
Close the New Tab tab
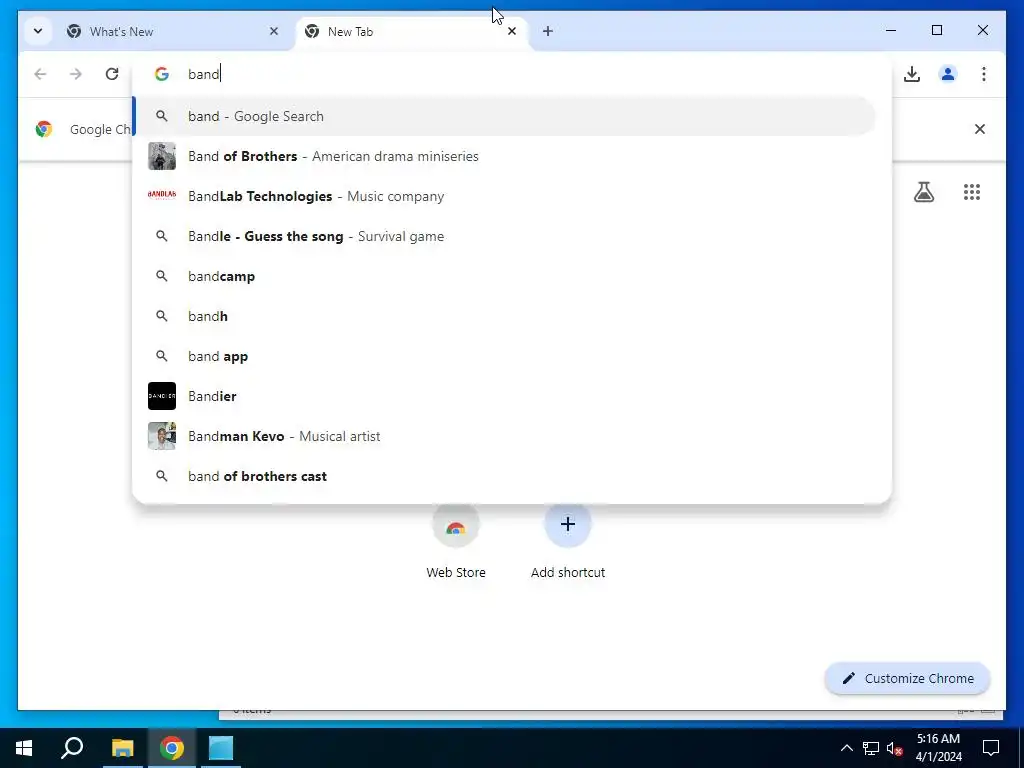coord(512,31)
